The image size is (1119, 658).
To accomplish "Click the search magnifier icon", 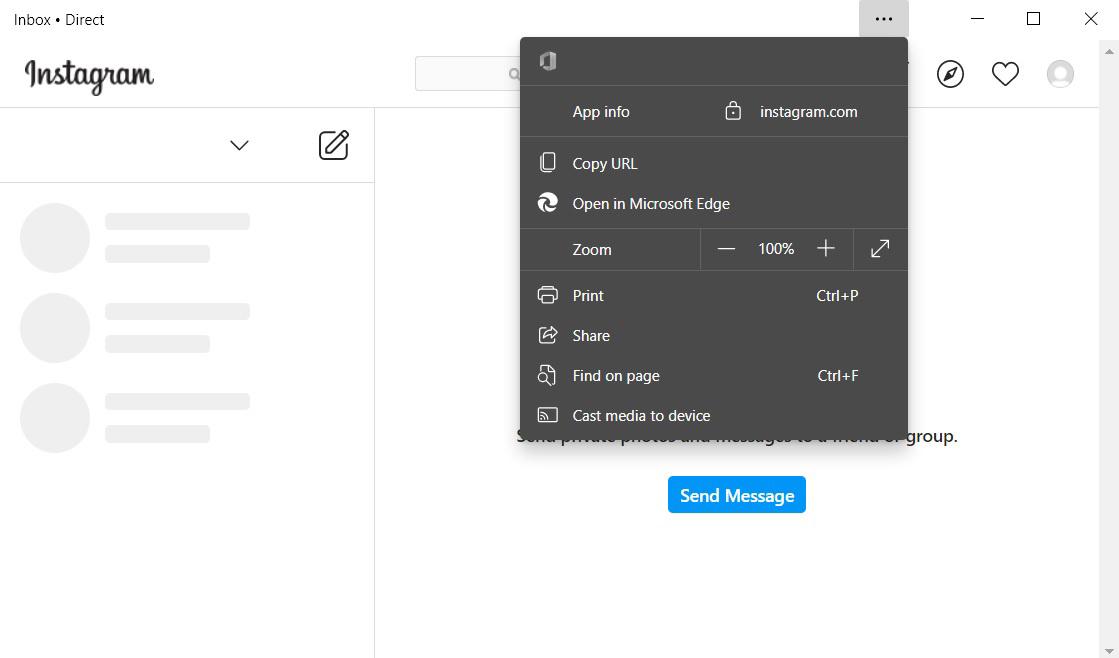I will 514,73.
